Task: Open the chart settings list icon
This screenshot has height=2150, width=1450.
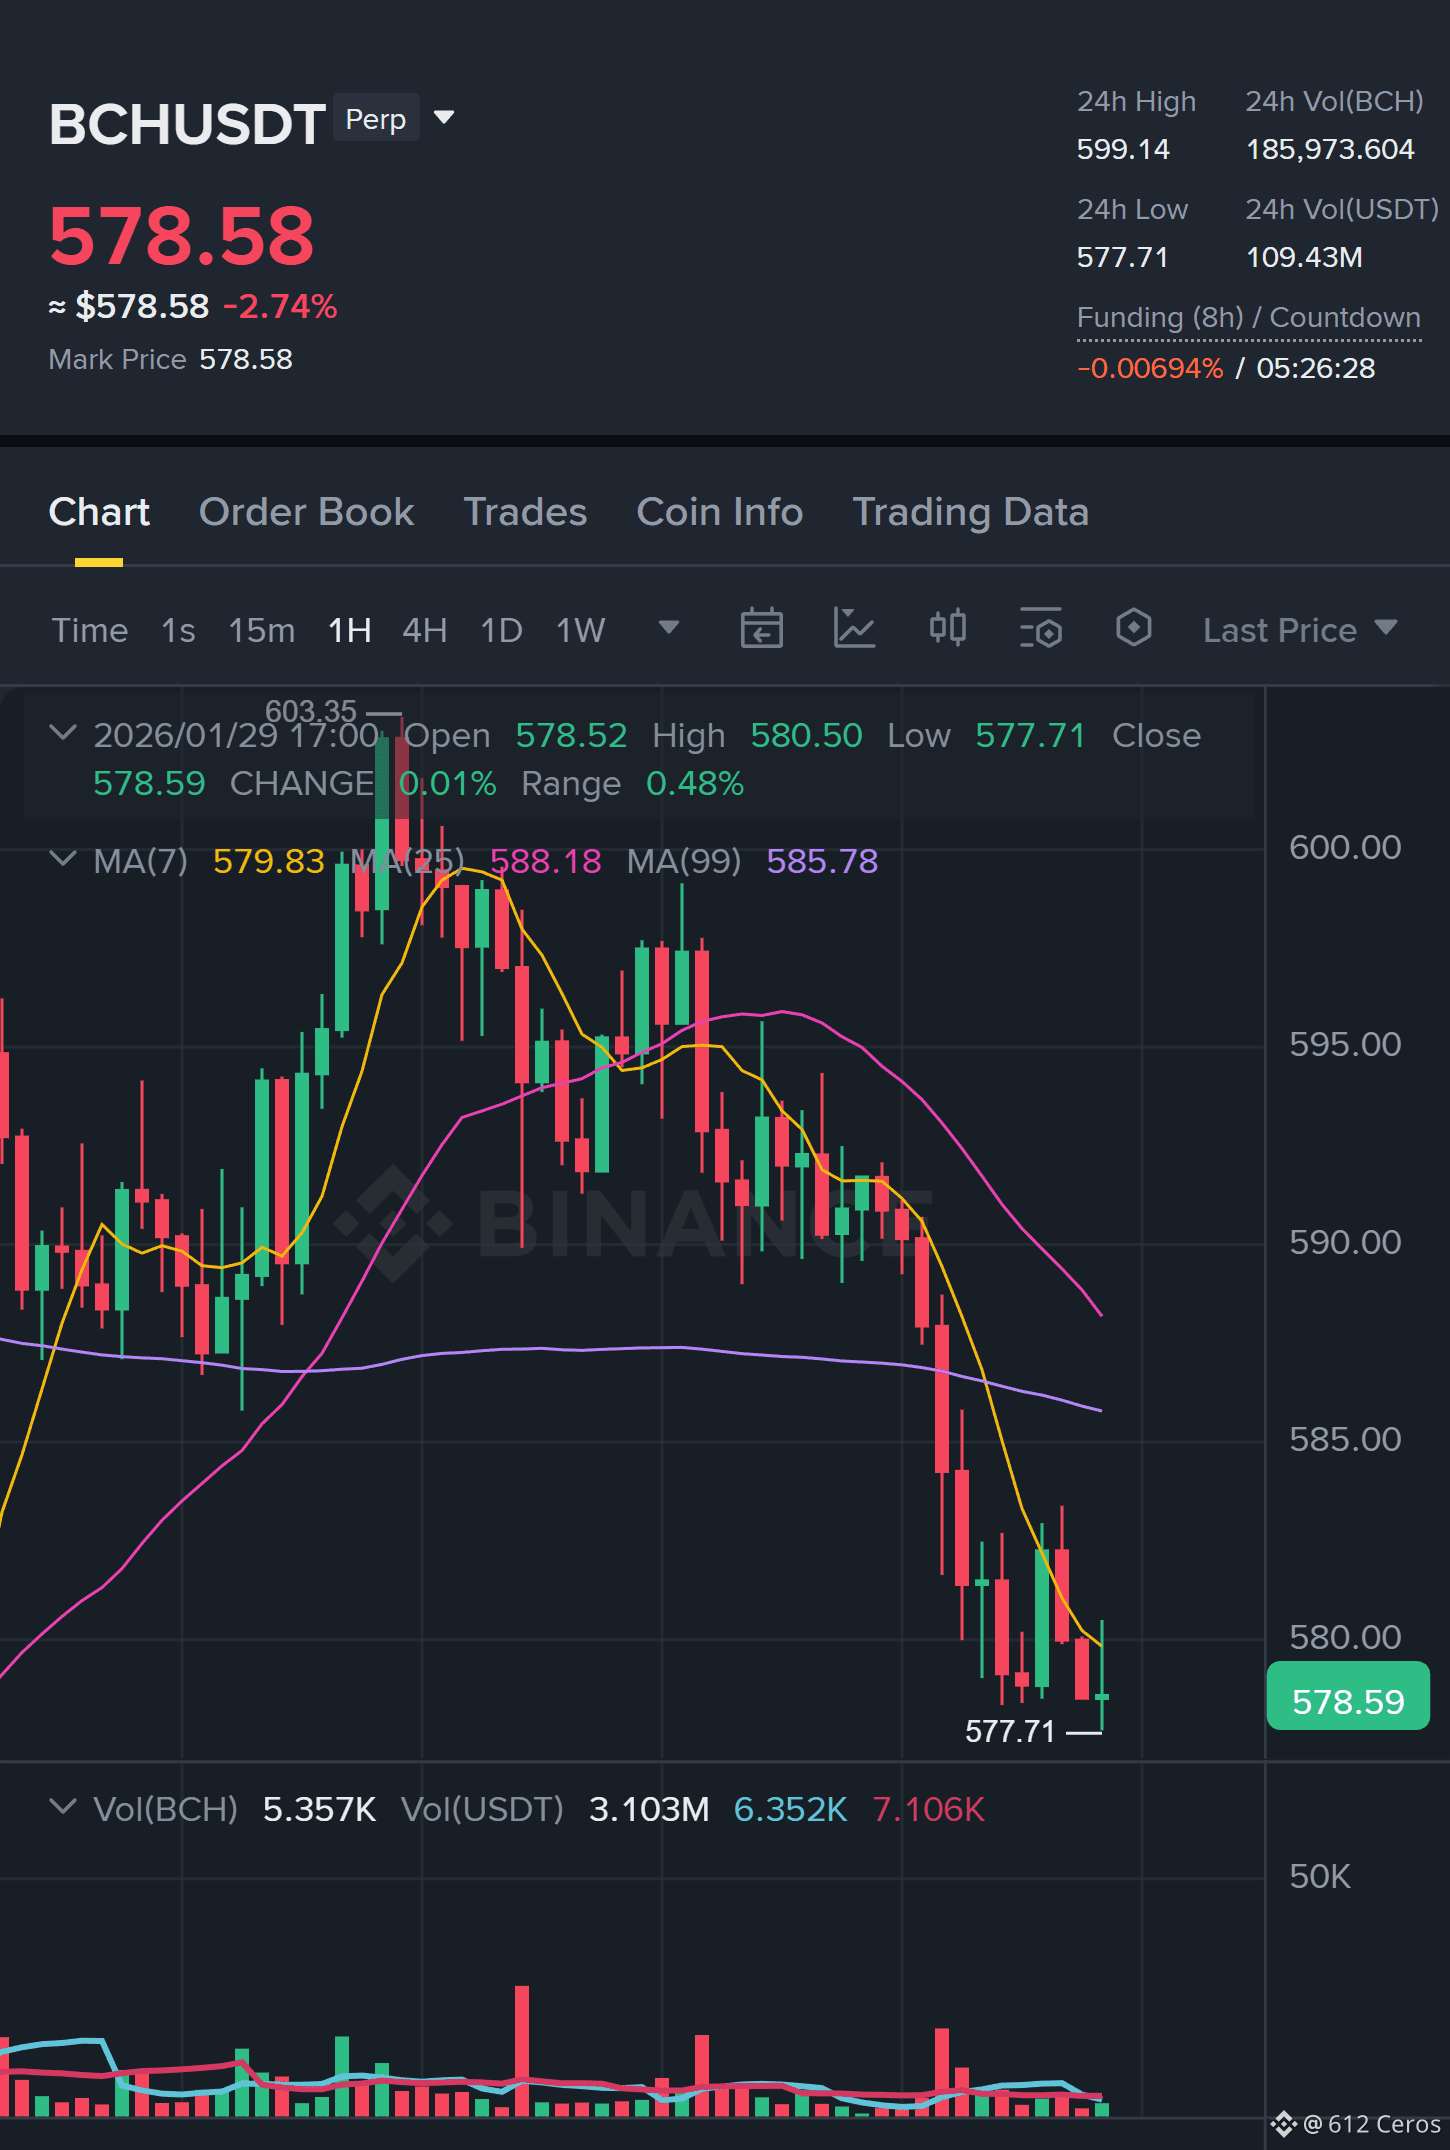Action: [1040, 629]
